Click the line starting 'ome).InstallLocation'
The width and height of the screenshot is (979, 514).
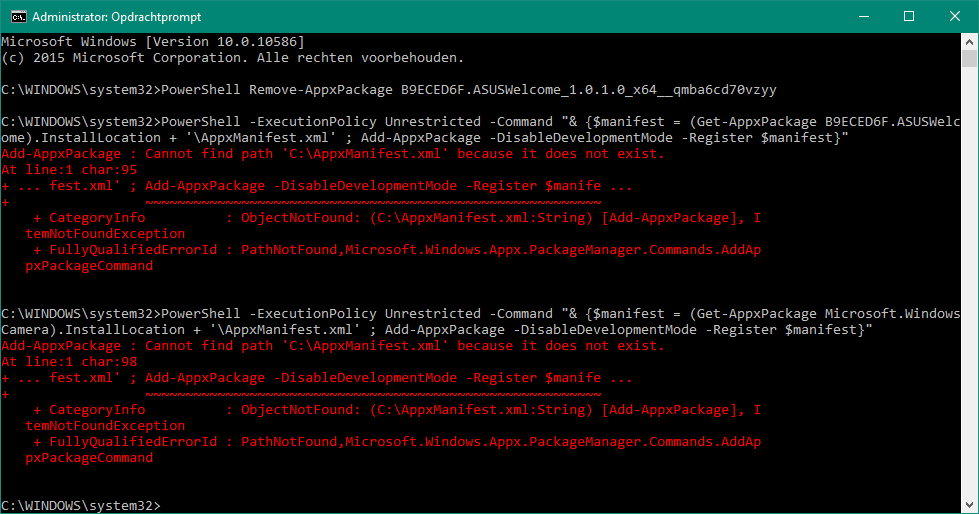[425, 138]
